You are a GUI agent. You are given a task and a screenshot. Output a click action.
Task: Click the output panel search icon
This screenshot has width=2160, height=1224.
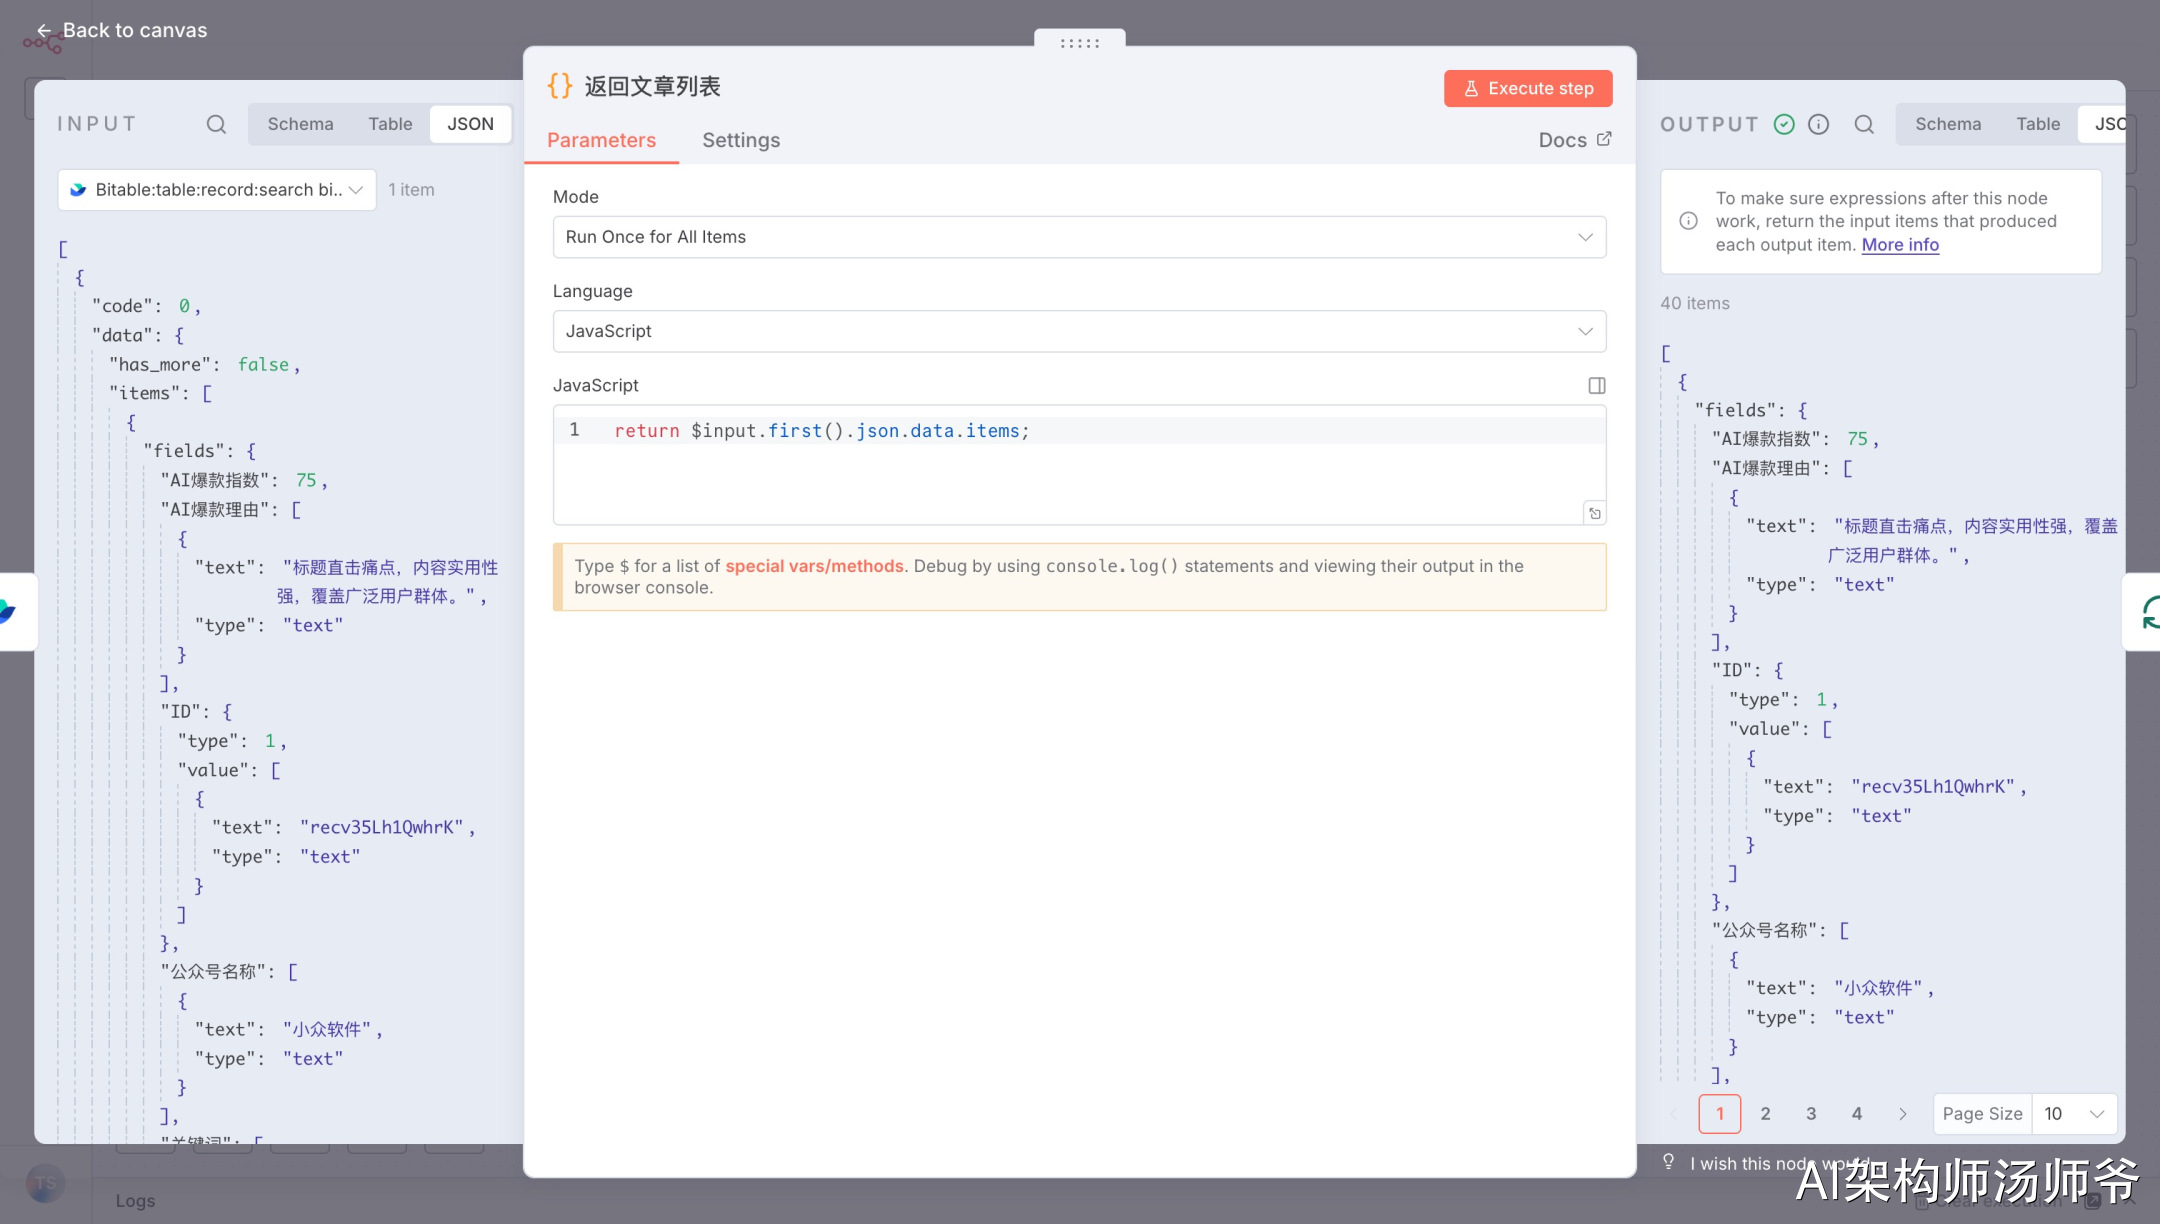(1864, 124)
